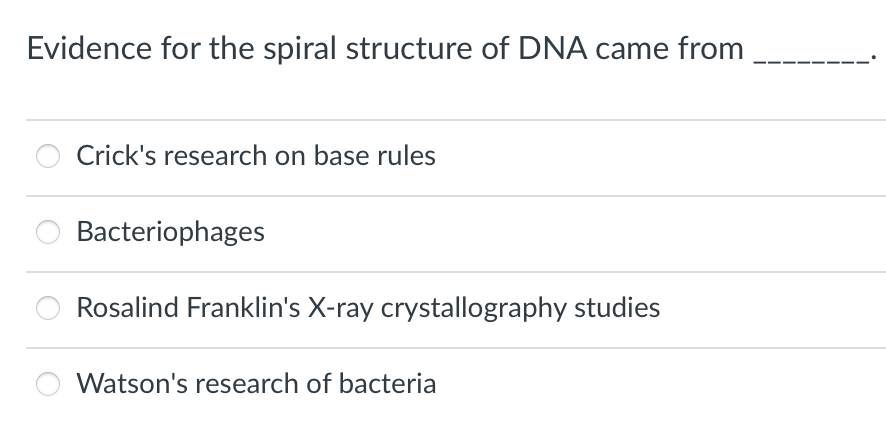Select the Crick's research on base rules radio button

pos(48,156)
